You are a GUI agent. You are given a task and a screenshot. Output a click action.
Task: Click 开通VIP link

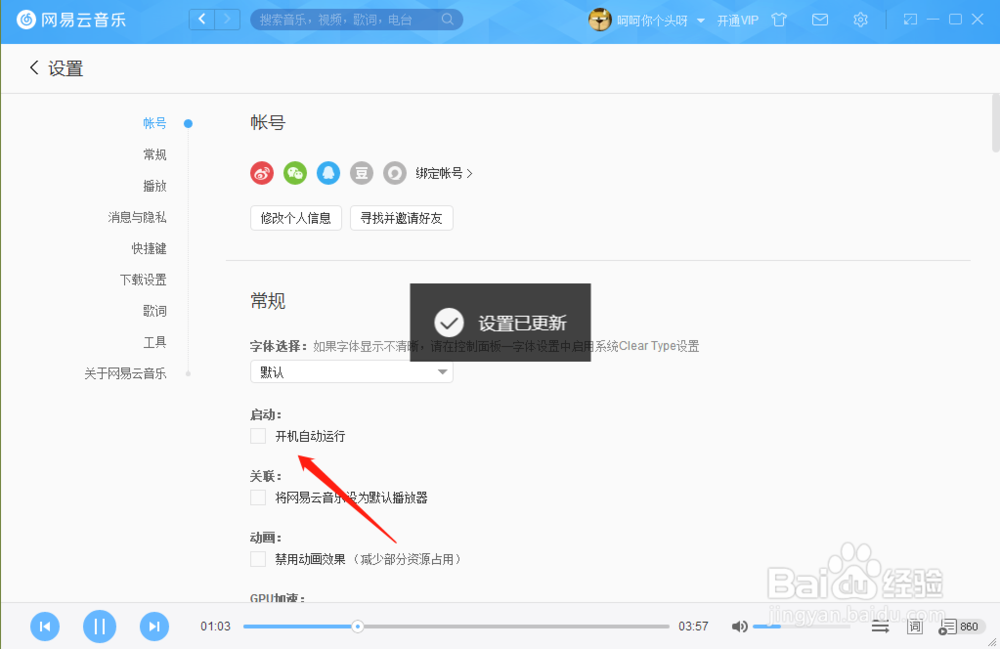pos(738,20)
